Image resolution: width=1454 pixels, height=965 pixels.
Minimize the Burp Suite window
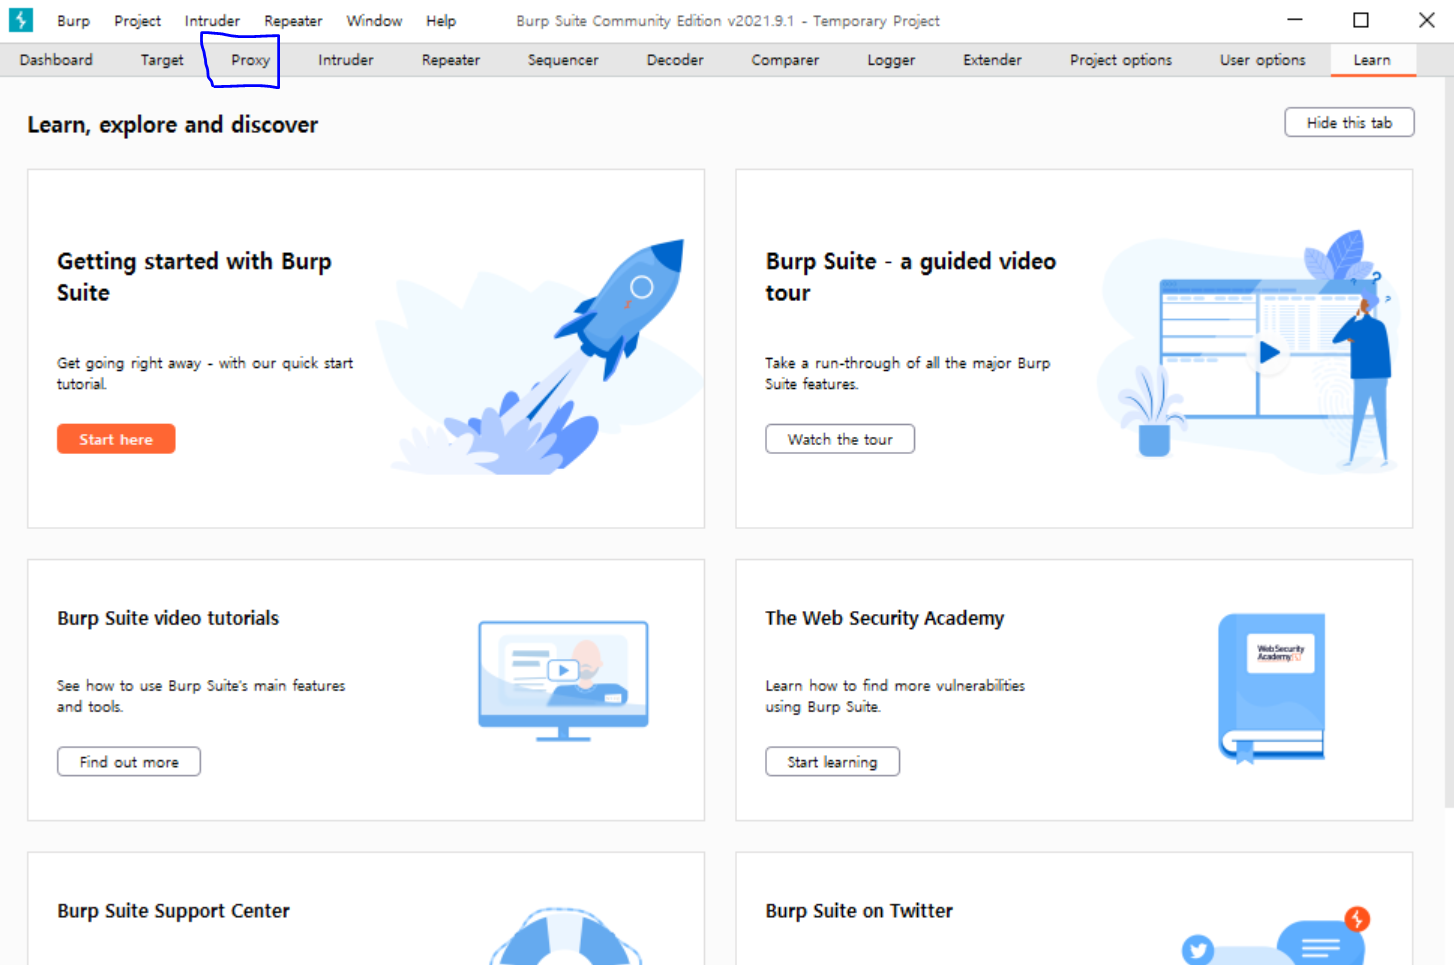(1294, 20)
